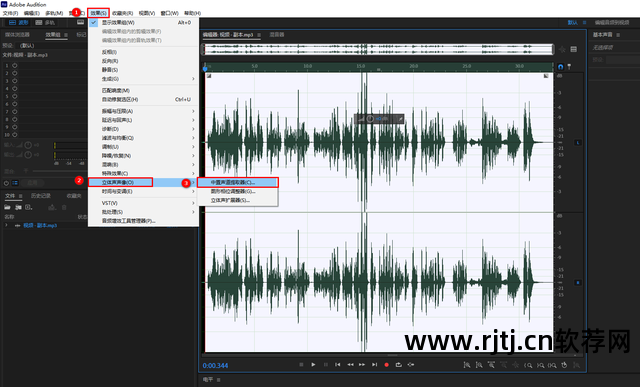Click Move Playhead to Previous icon
Image resolution: width=640 pixels, height=387 pixels.
coord(338,365)
